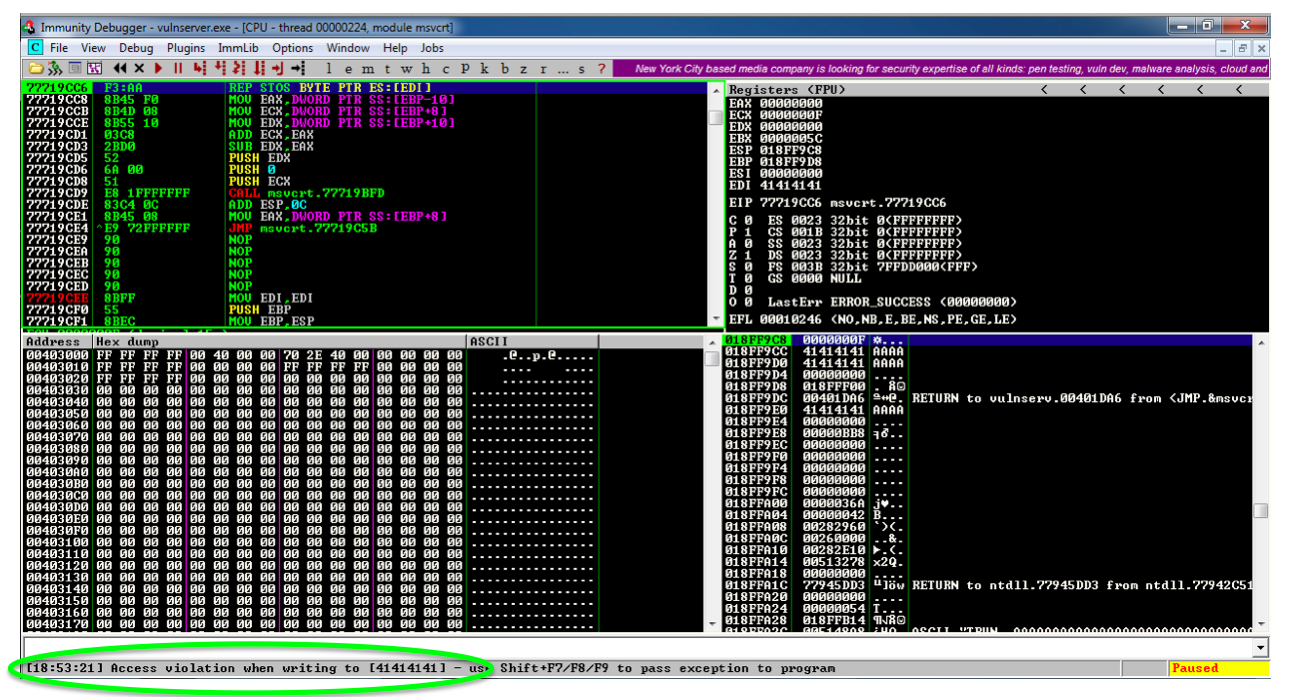Image resolution: width=1295 pixels, height=697 pixels.
Task: Open the ImmLib menu
Action: coord(238,48)
